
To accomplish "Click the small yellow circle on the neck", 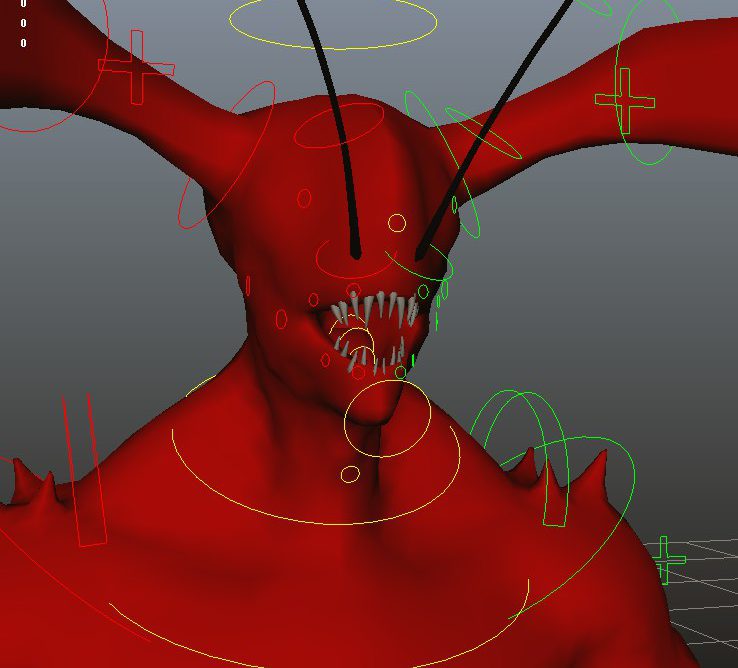I will pos(350,473).
